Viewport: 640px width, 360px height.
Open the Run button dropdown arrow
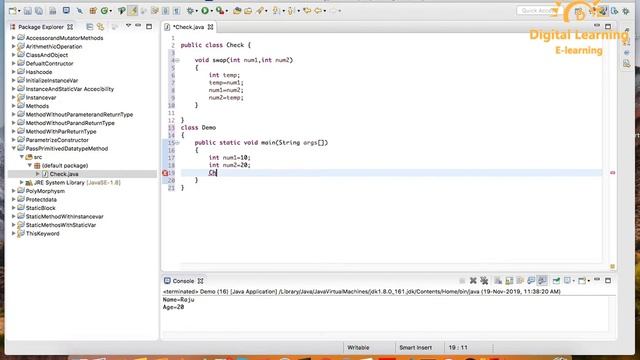[x=211, y=11]
